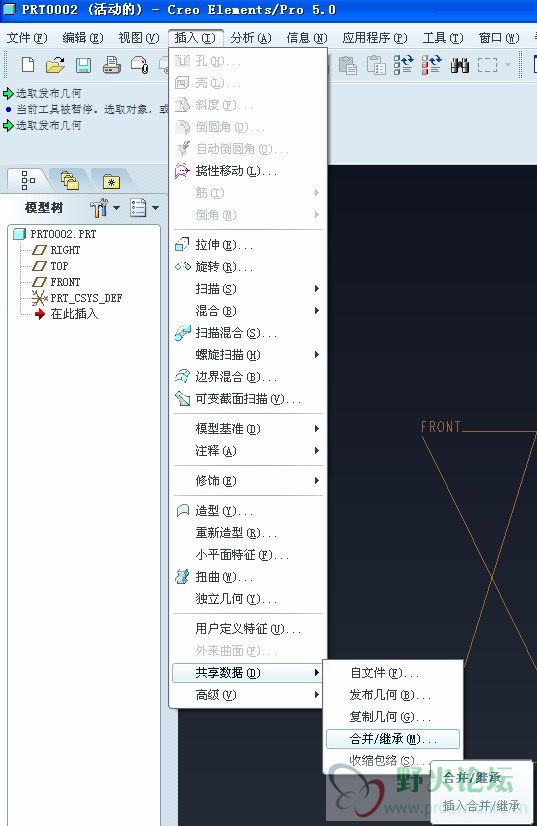Screen dimensions: 537x826
Task: Open the Model Tree tab icon
Action: point(28,180)
